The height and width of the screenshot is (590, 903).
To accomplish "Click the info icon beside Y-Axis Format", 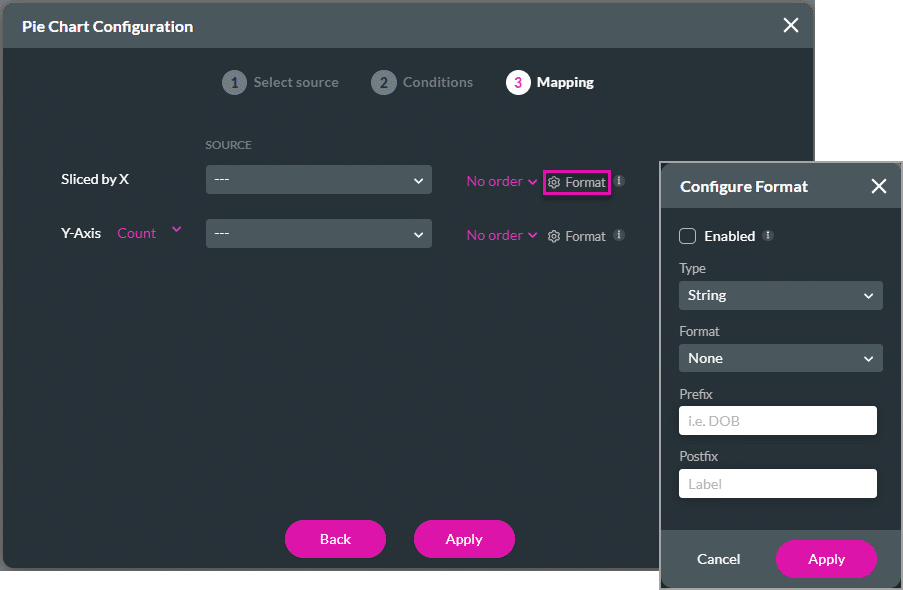I will click(x=618, y=236).
